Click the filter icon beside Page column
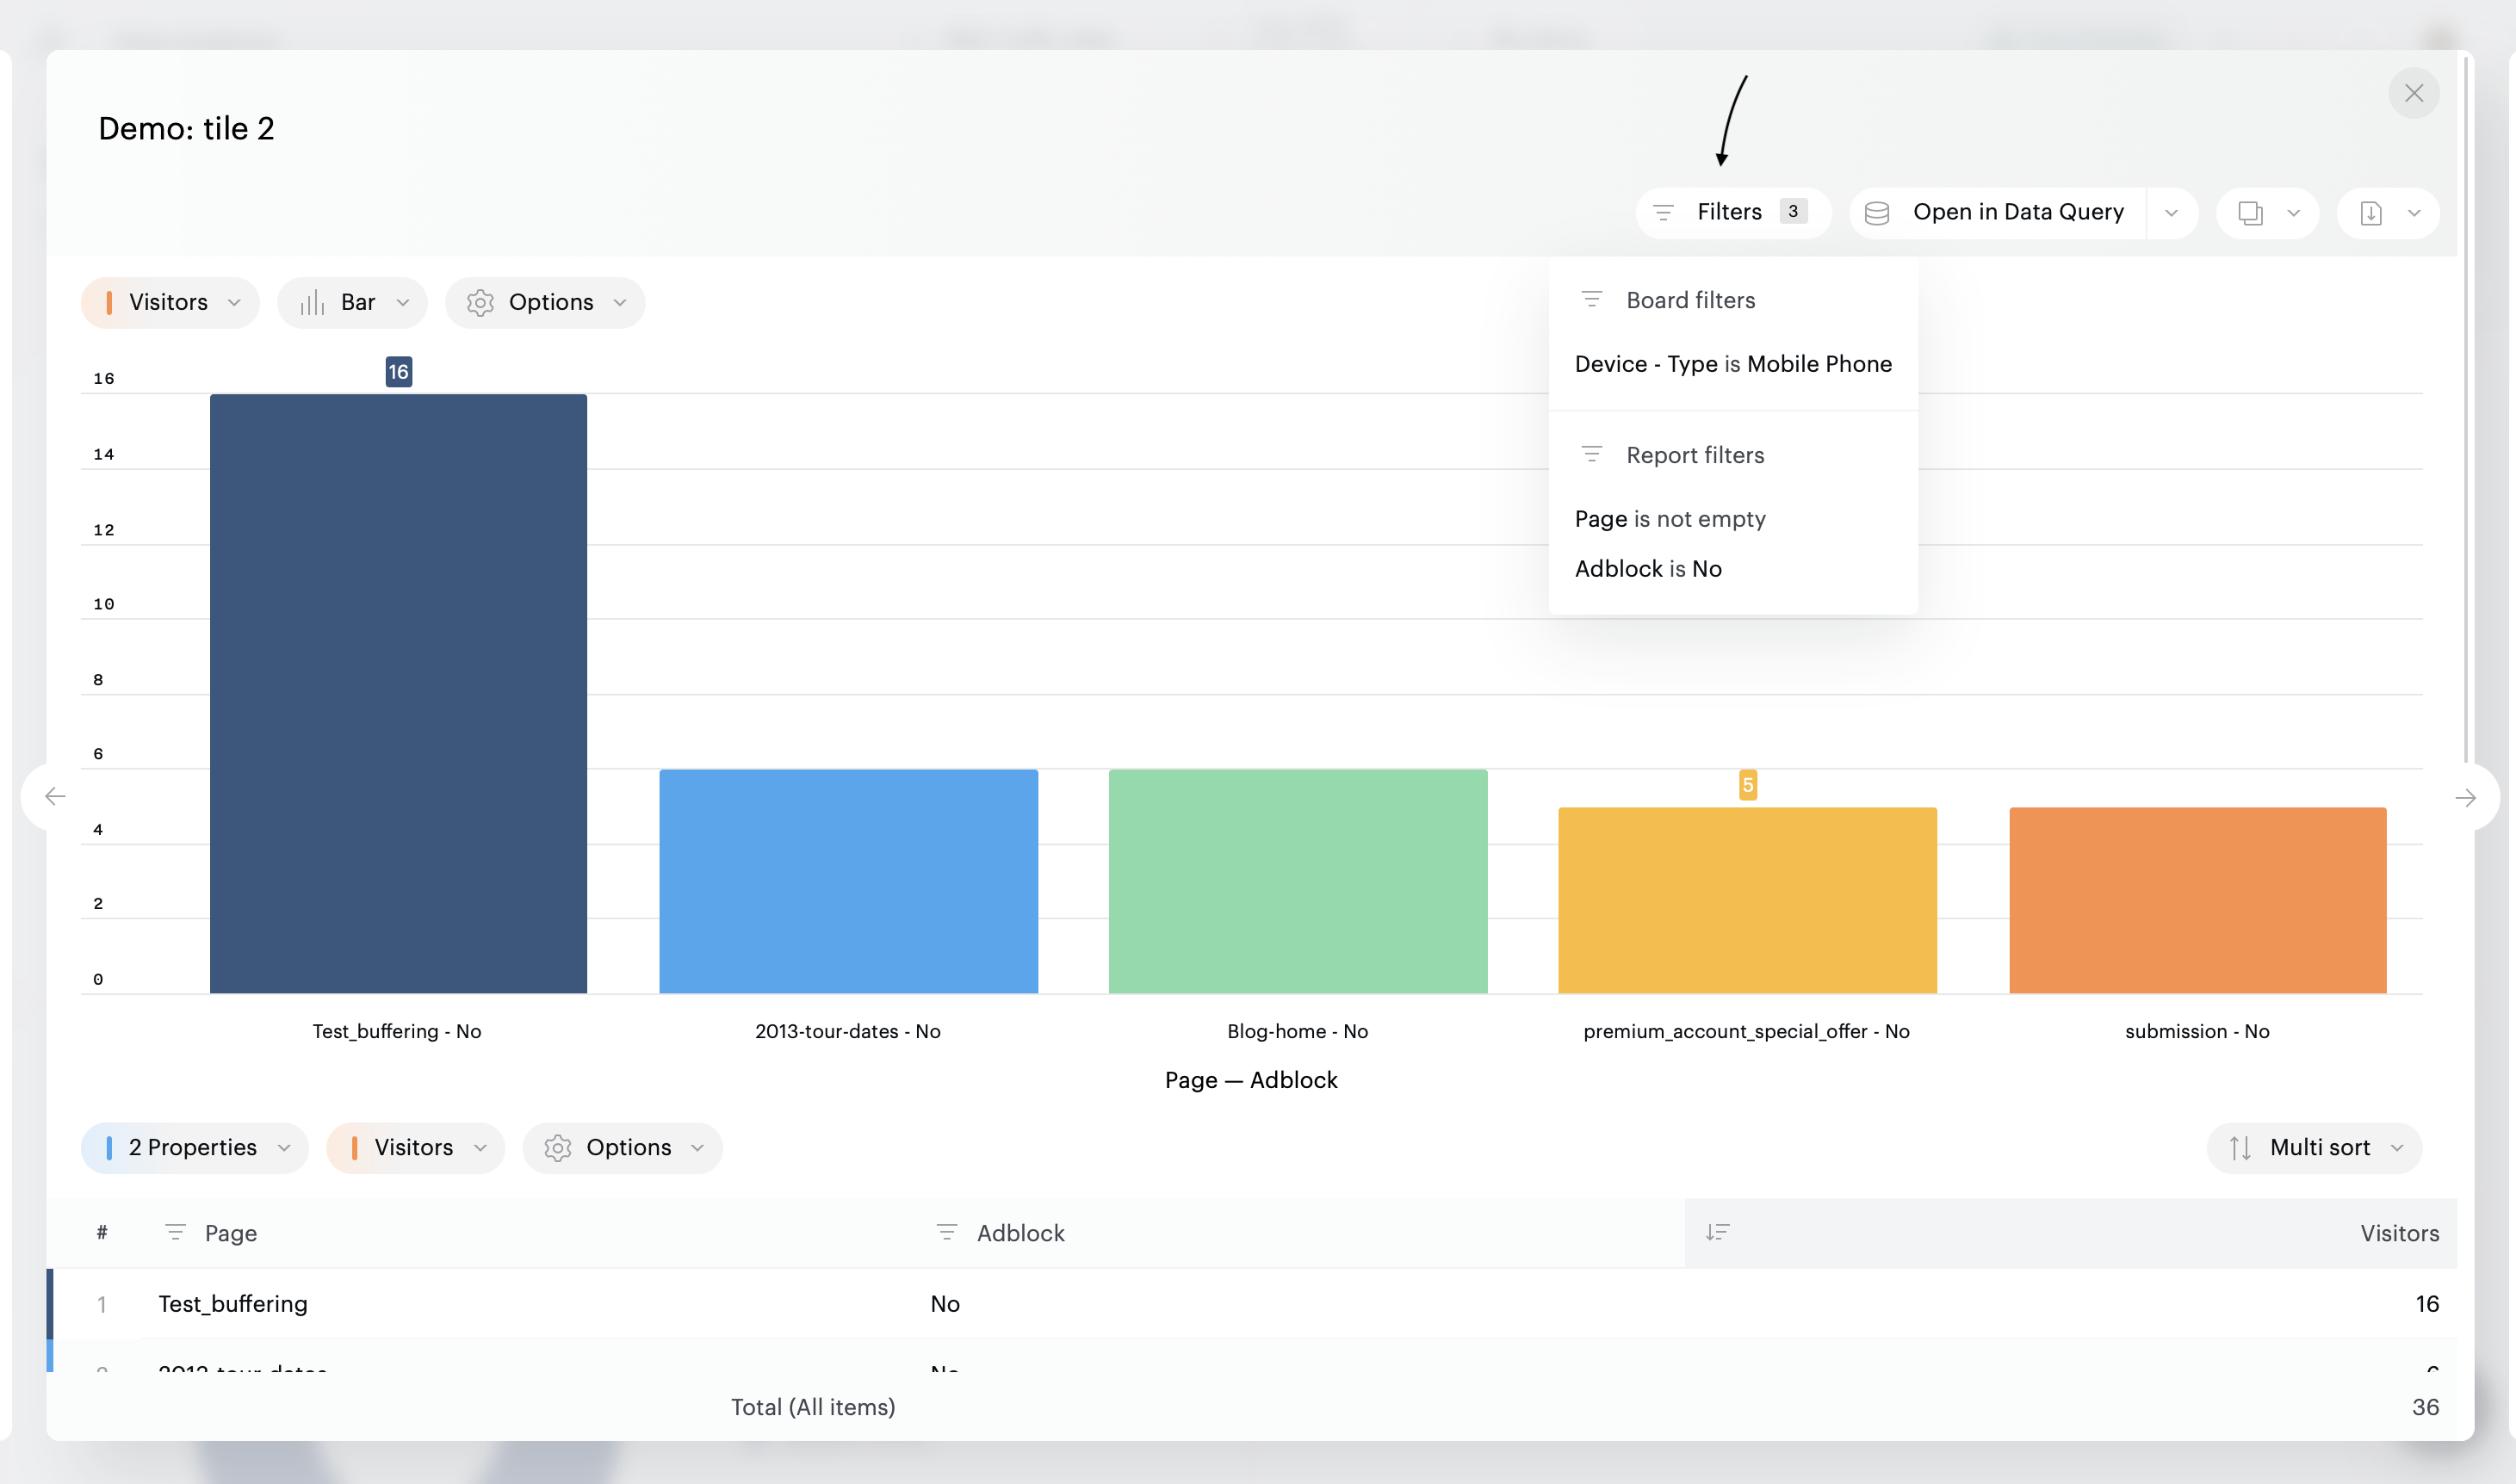Viewport: 2516px width, 1484px height. 175,1233
